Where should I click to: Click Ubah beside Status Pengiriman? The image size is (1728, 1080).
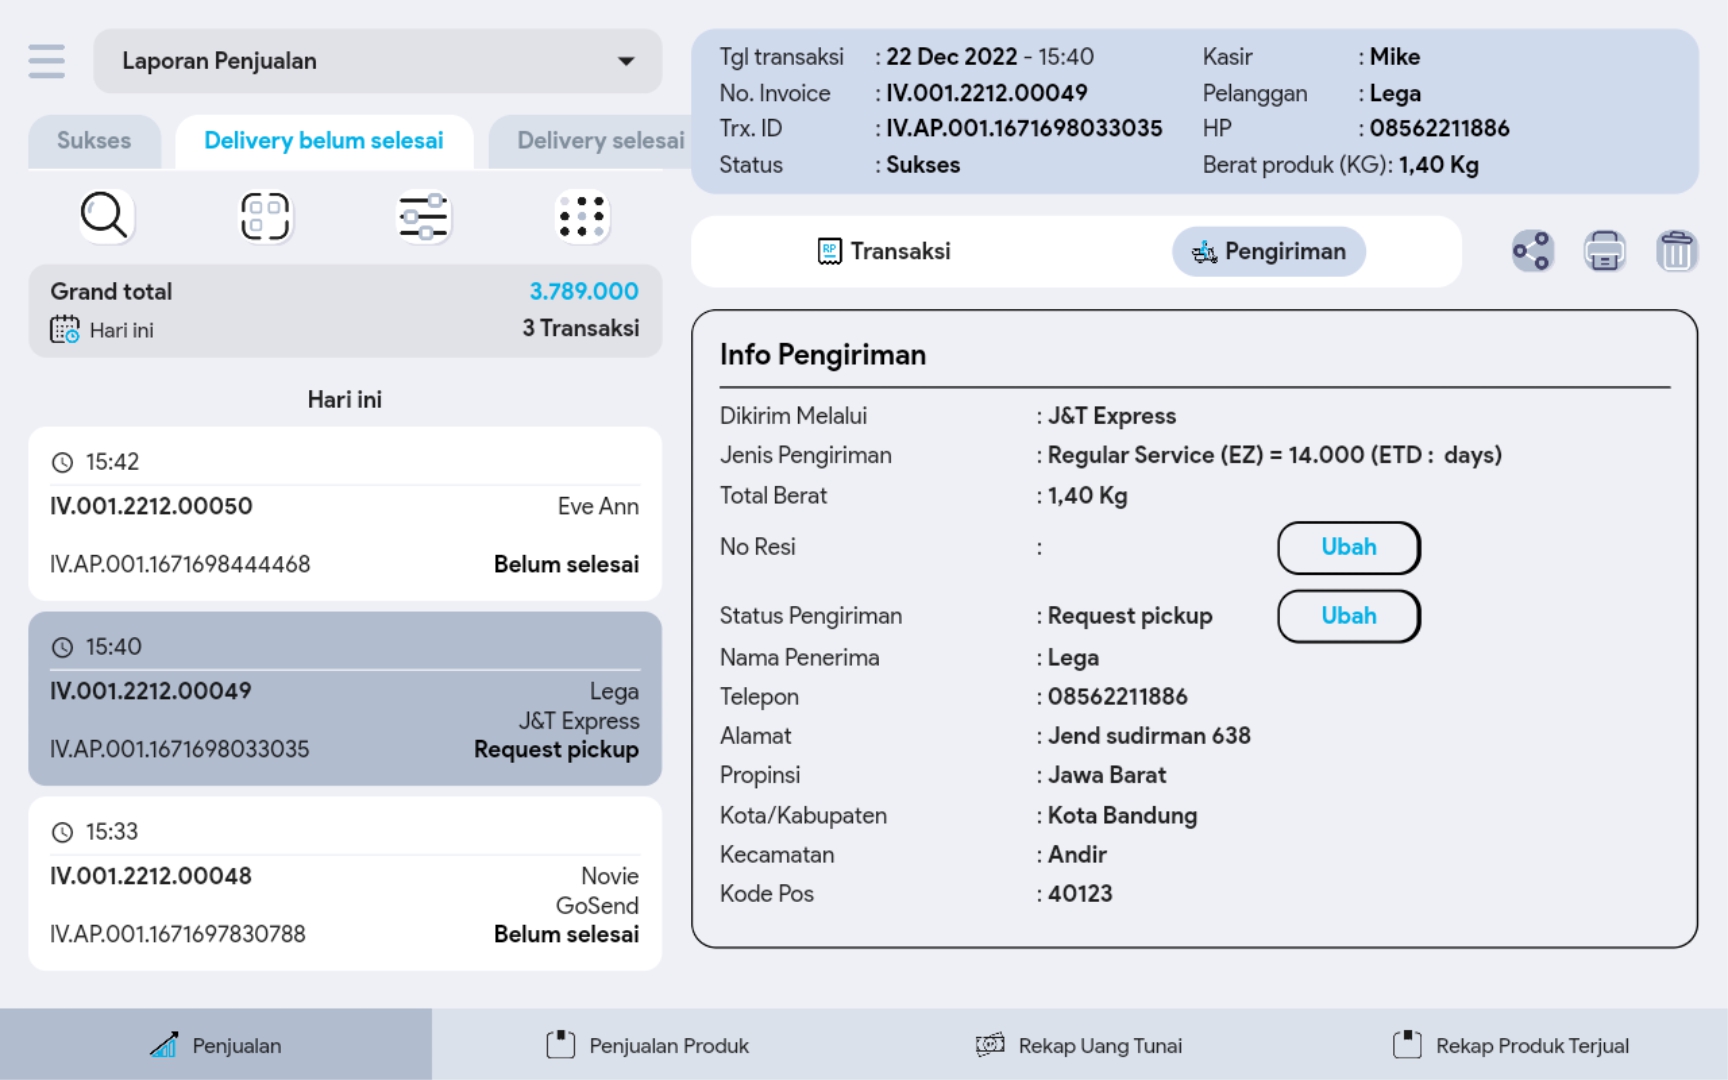1348,616
